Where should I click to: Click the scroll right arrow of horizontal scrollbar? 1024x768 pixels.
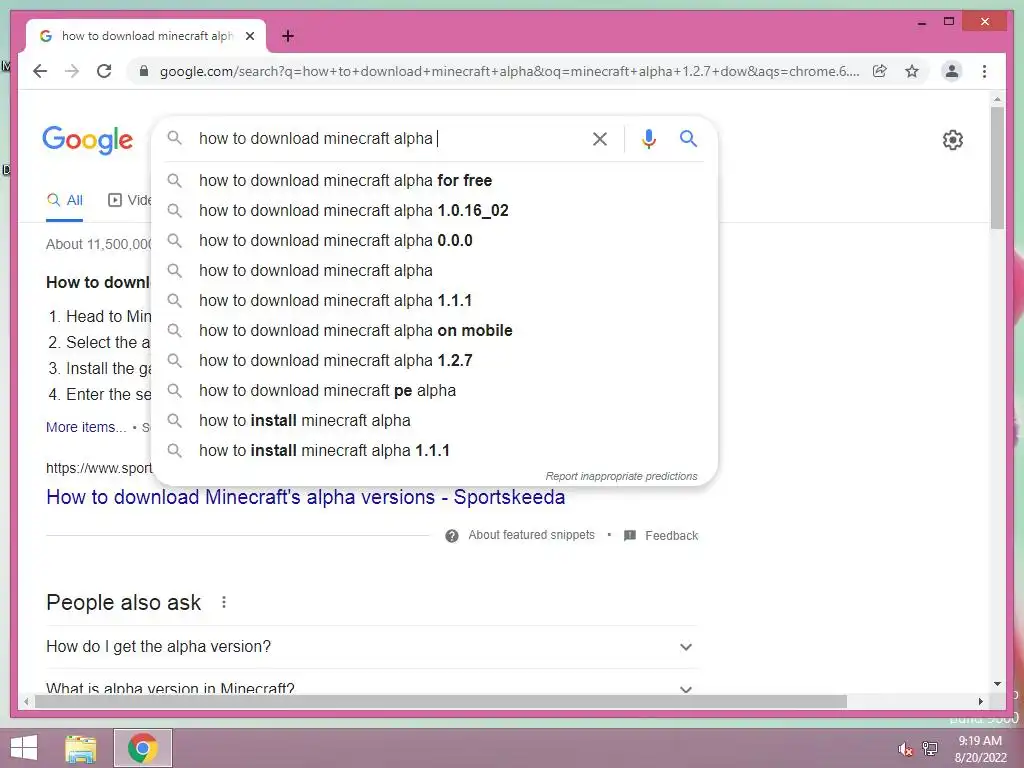[x=980, y=701]
